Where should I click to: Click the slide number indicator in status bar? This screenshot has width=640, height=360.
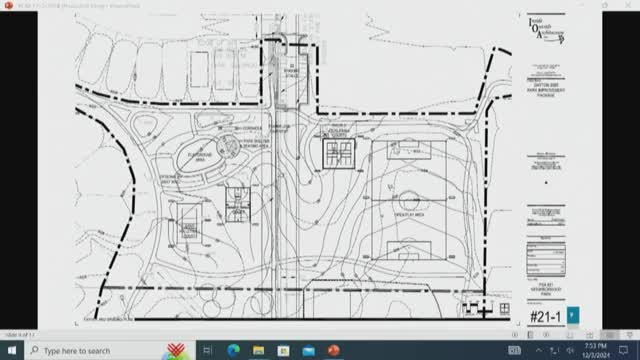[20, 335]
